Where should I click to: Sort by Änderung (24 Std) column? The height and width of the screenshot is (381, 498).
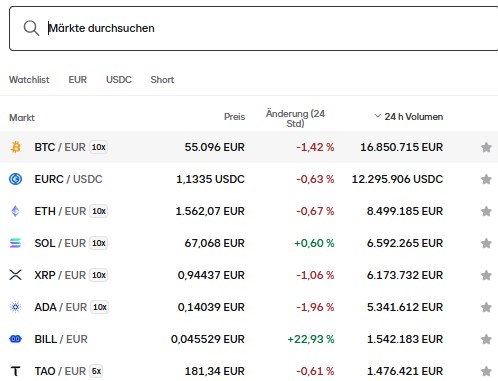coord(295,118)
